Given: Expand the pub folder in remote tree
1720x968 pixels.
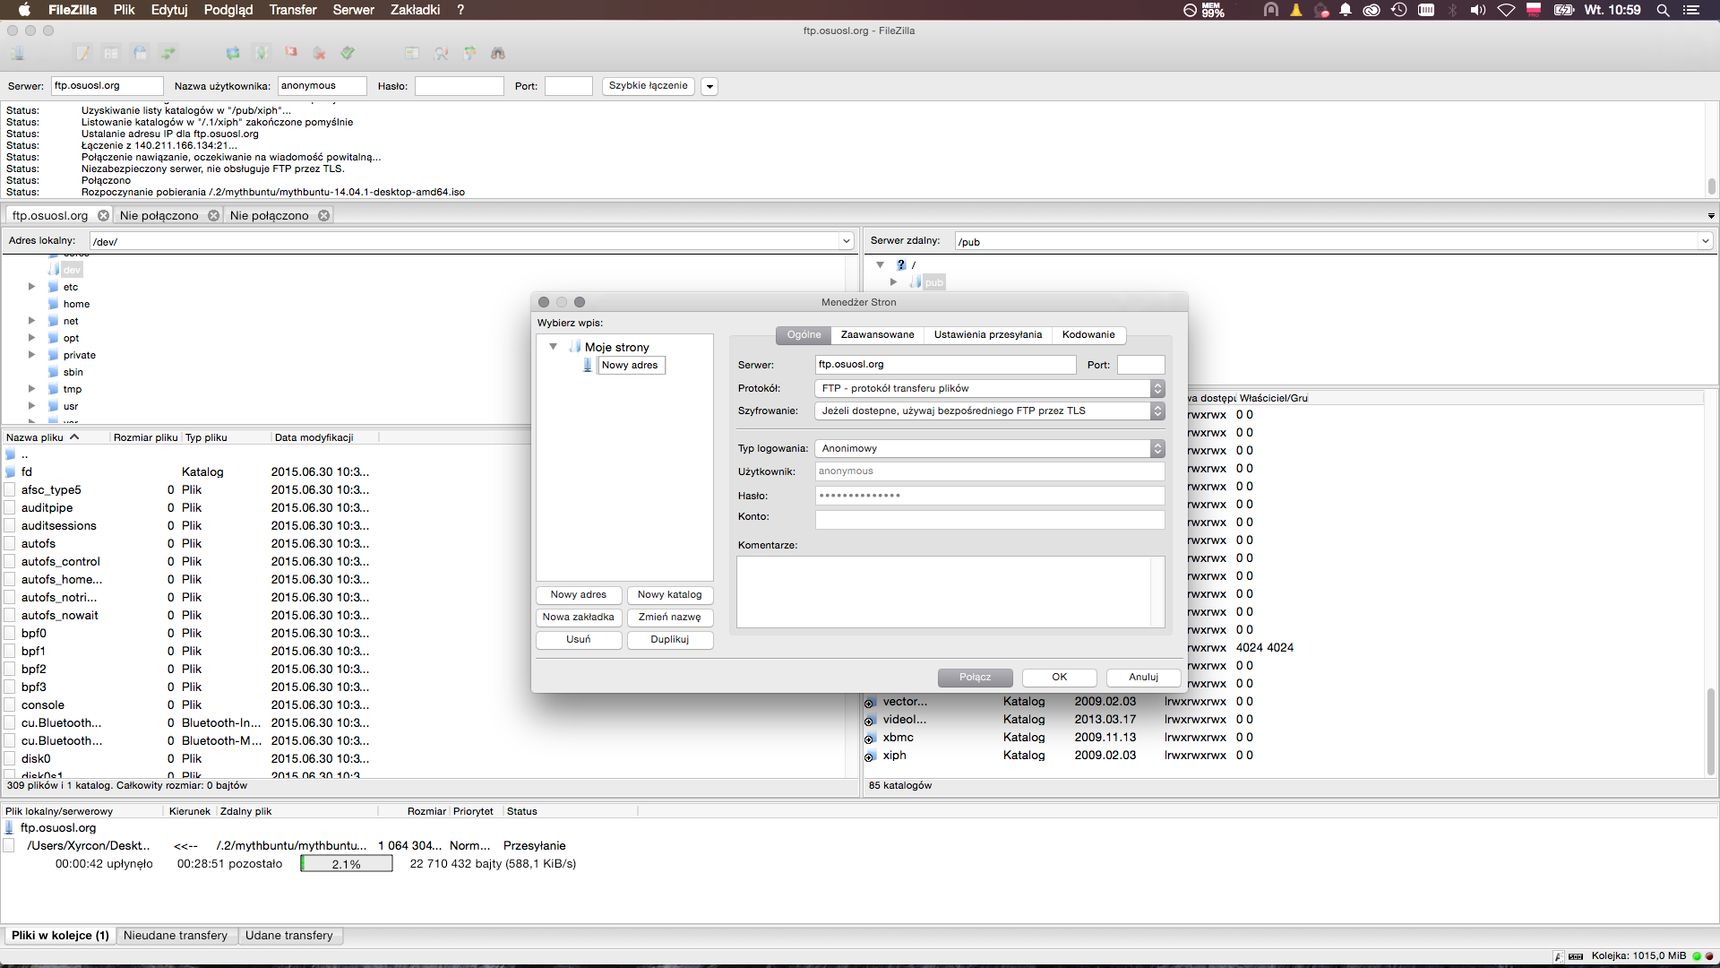Looking at the screenshot, I should click(x=894, y=283).
